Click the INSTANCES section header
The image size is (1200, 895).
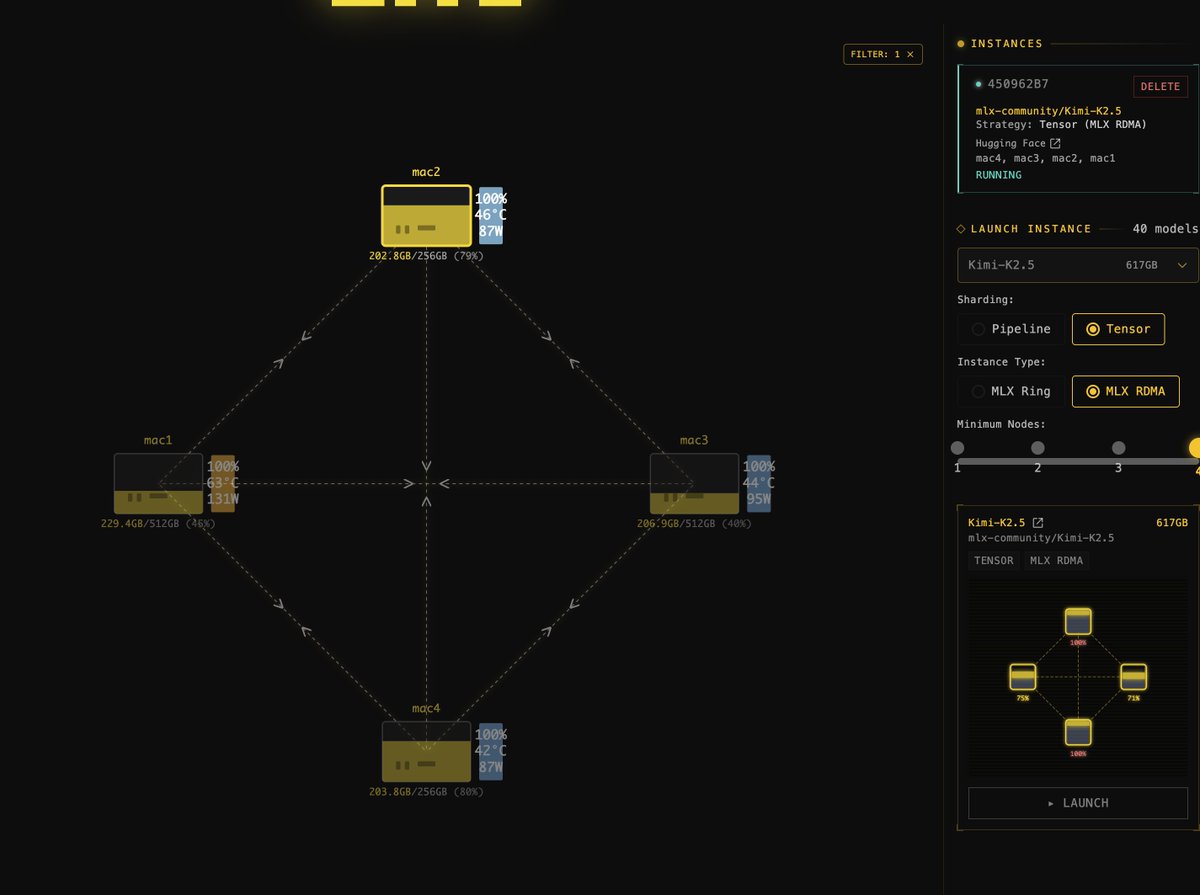tap(1006, 44)
